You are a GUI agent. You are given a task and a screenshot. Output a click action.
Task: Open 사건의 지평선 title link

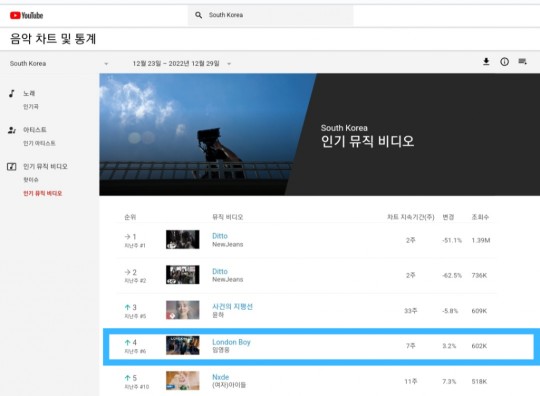click(x=232, y=306)
